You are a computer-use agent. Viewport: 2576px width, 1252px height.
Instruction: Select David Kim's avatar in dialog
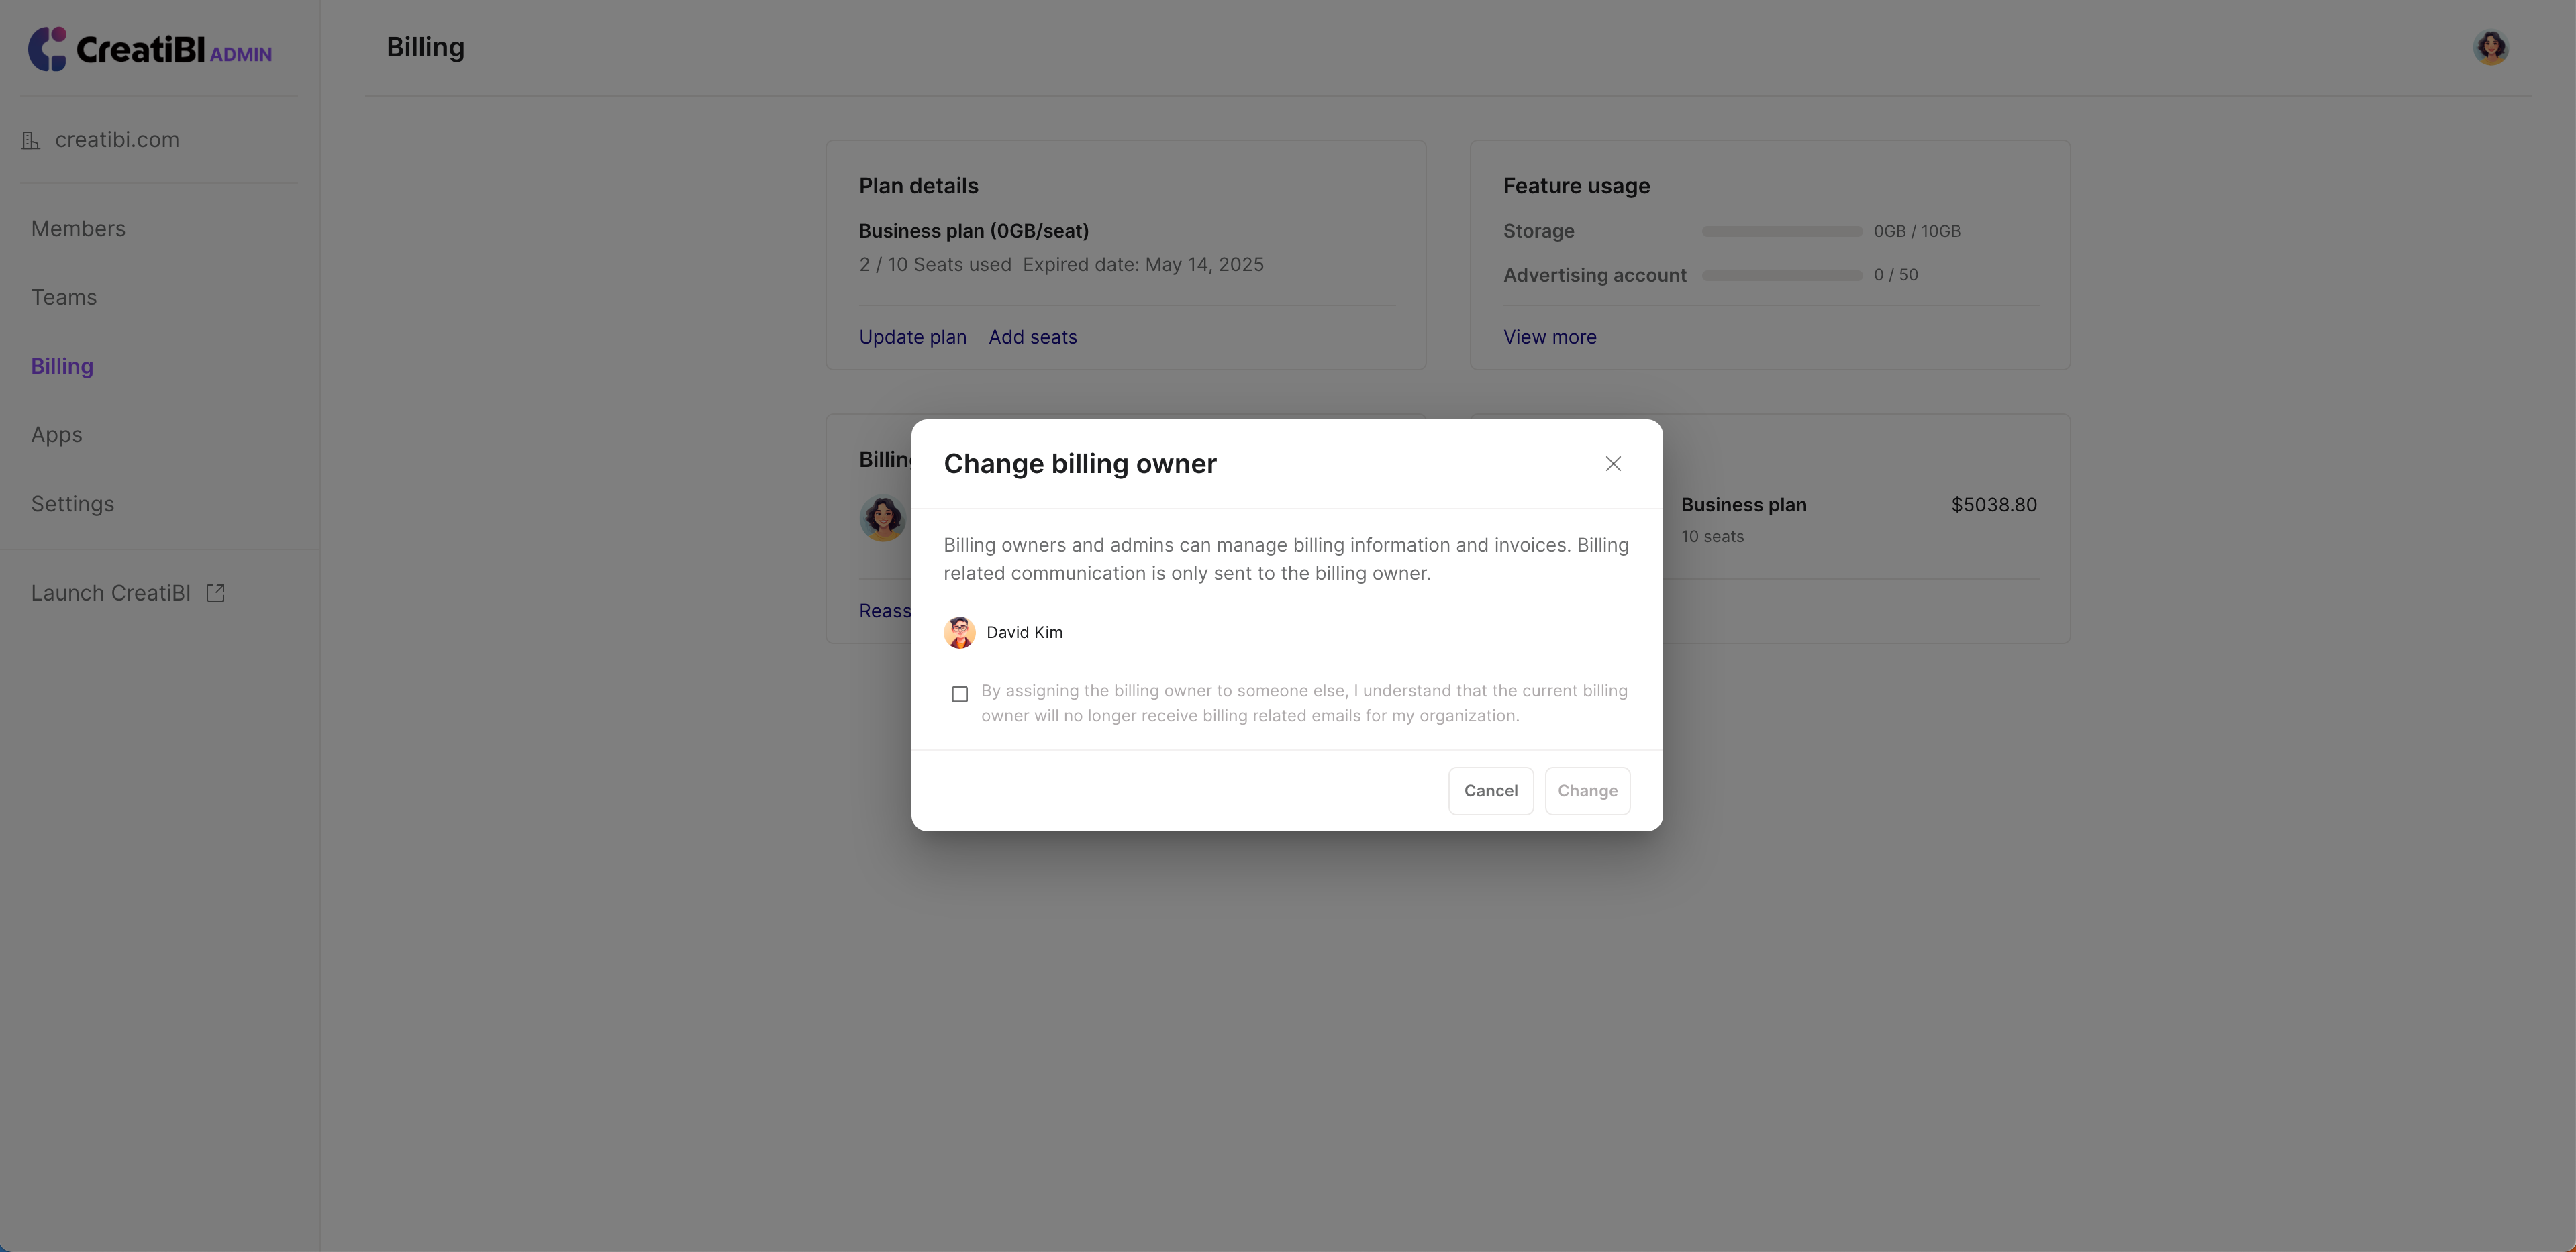tap(960, 633)
